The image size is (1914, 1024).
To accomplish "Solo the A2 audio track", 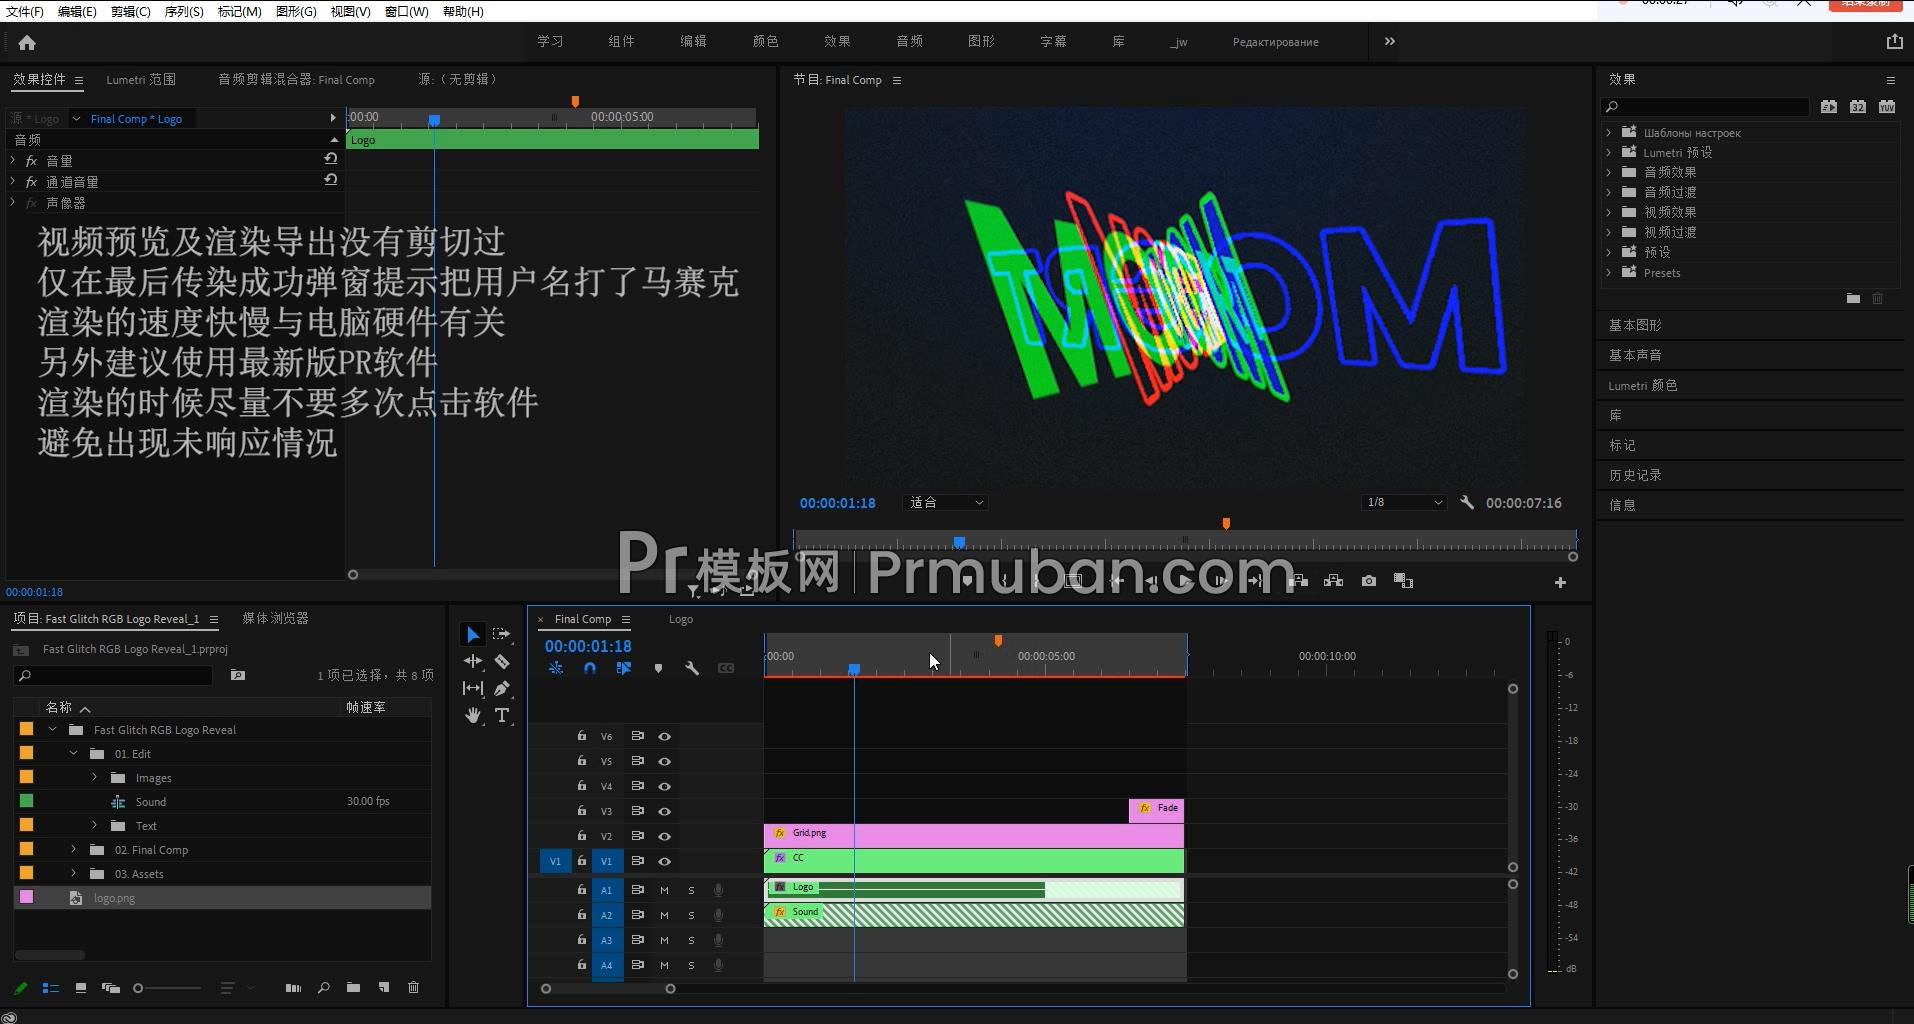I will (x=690, y=914).
